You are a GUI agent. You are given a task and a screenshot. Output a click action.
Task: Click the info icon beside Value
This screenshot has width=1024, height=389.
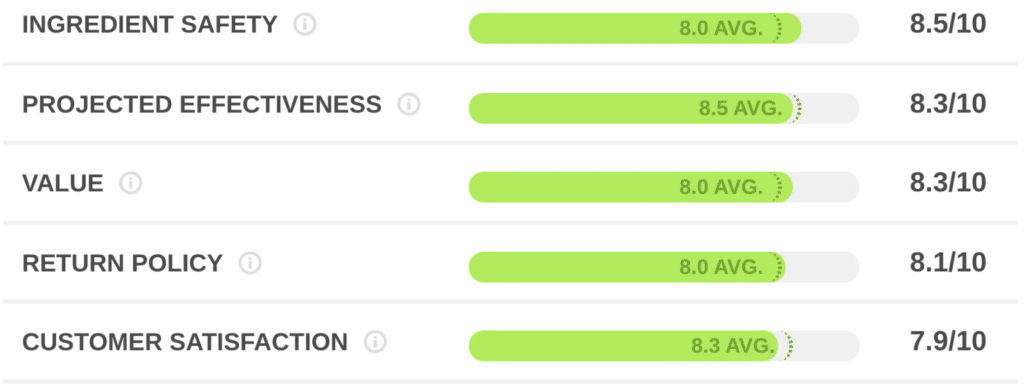click(x=131, y=183)
